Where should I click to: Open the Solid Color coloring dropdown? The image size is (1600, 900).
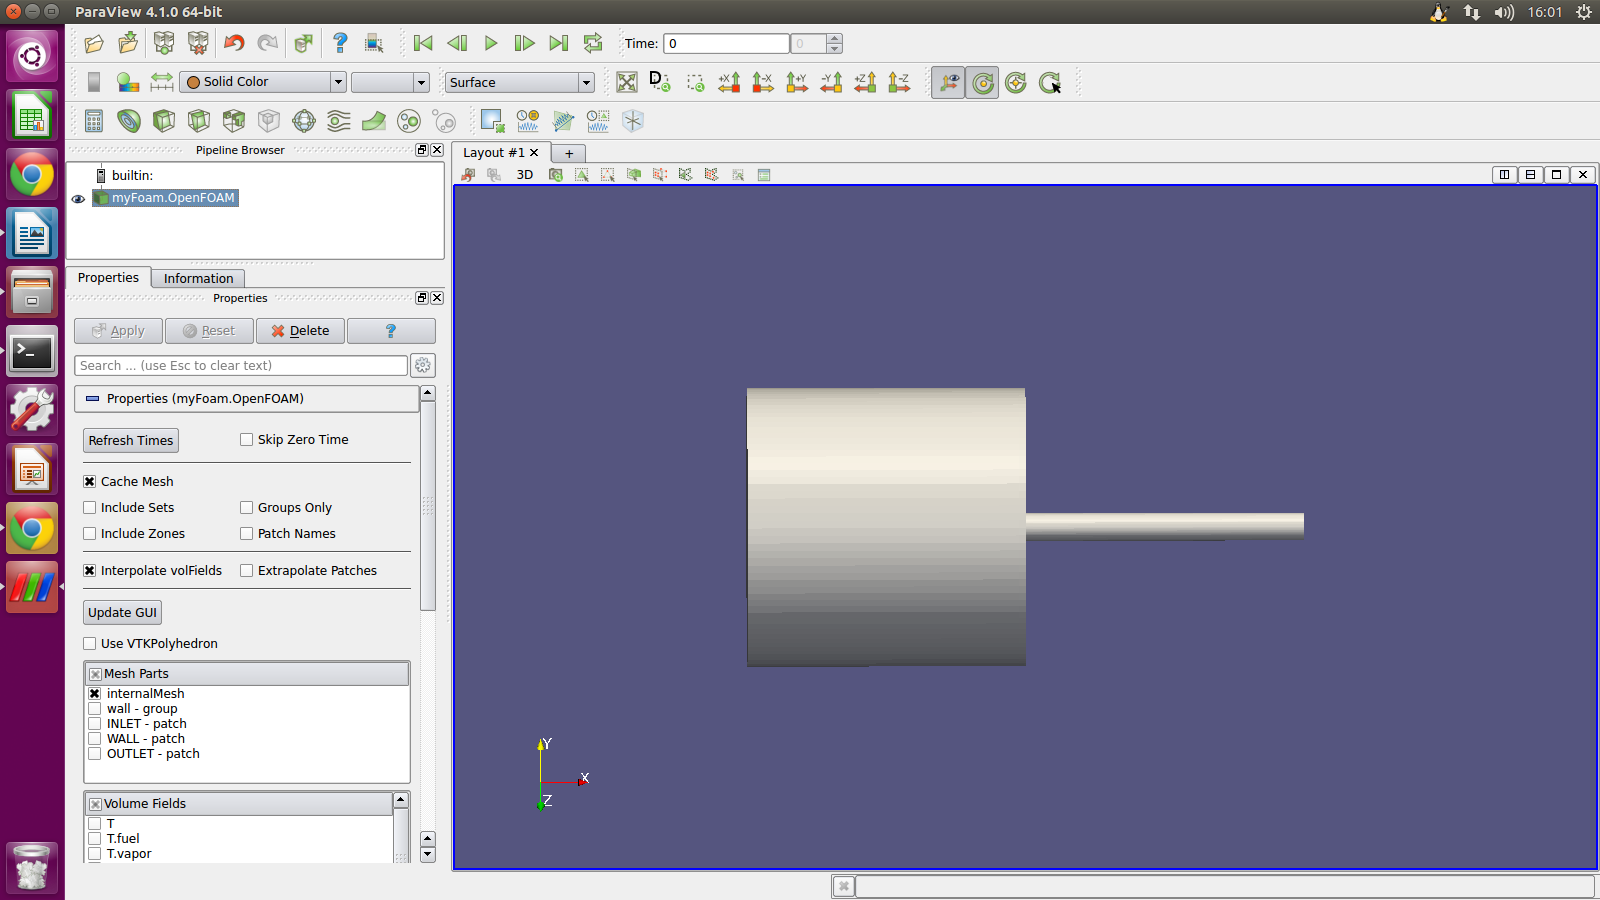coord(263,82)
